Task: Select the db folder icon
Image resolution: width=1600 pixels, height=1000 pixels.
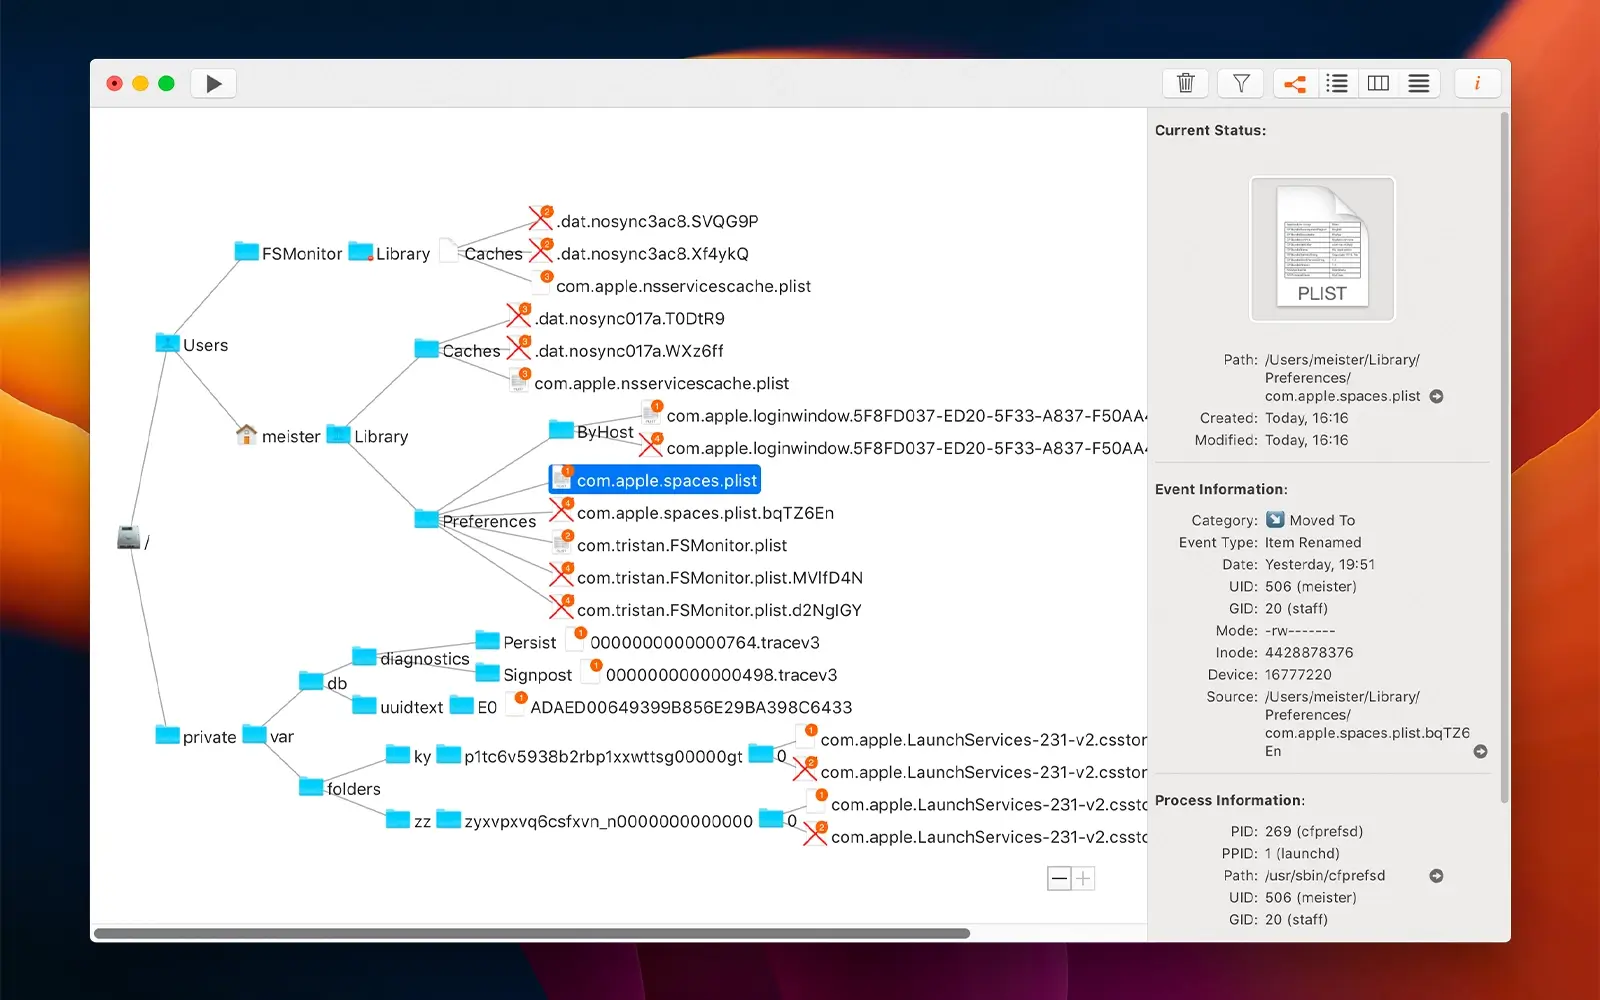Action: click(x=311, y=681)
